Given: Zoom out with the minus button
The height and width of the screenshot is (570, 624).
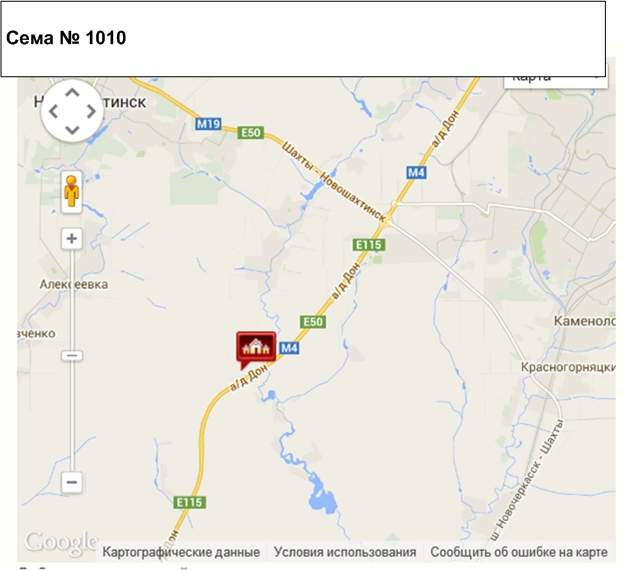Looking at the screenshot, I should click(72, 482).
